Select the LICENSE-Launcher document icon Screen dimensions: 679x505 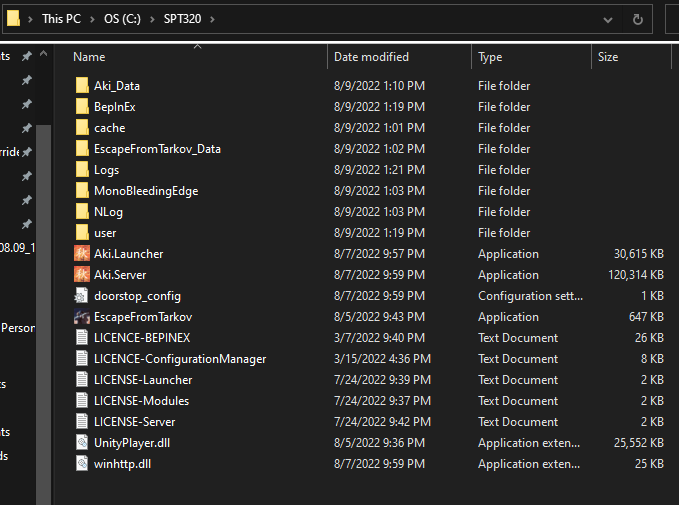[82, 379]
